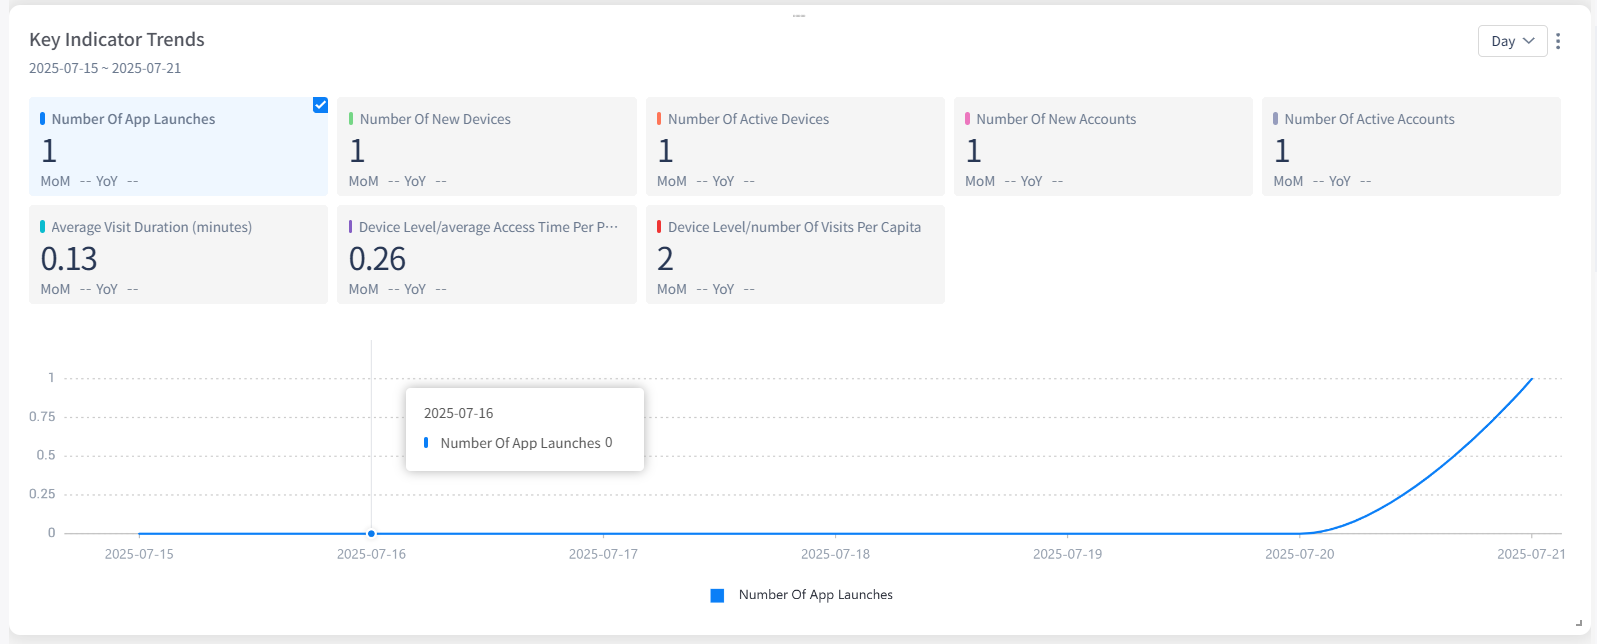Uncheck the Number Of App Launches checkbox
This screenshot has height=644, width=1597.
tap(320, 105)
